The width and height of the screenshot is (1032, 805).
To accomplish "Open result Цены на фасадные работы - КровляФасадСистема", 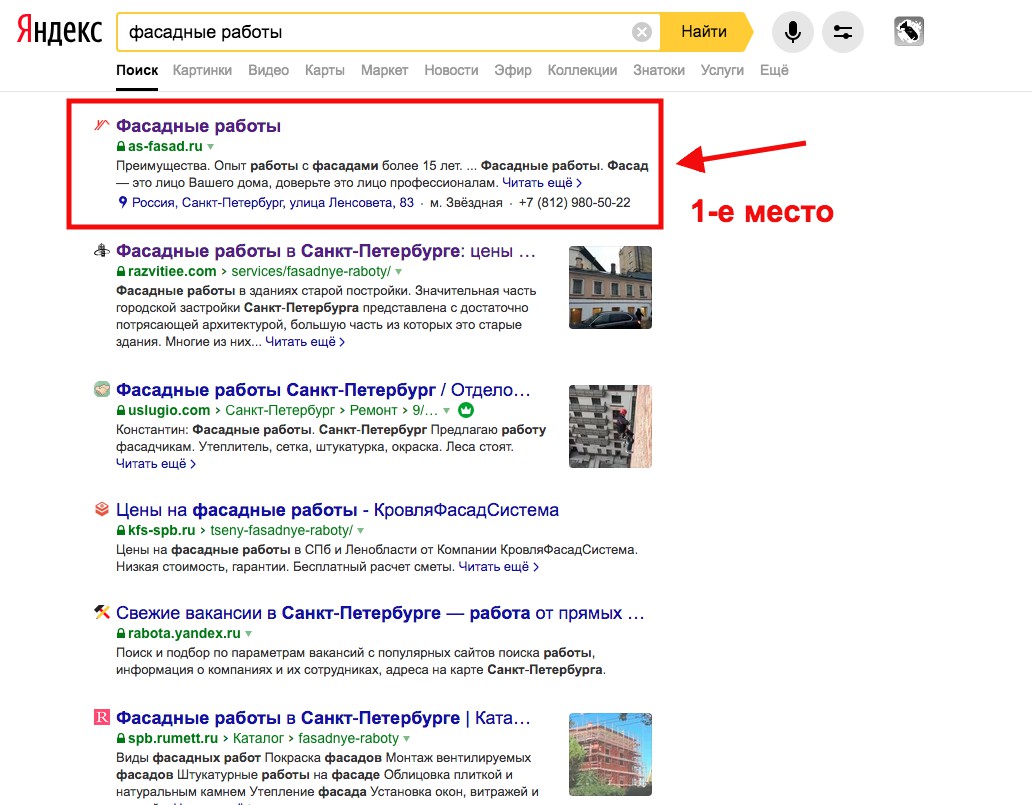I will click(337, 509).
